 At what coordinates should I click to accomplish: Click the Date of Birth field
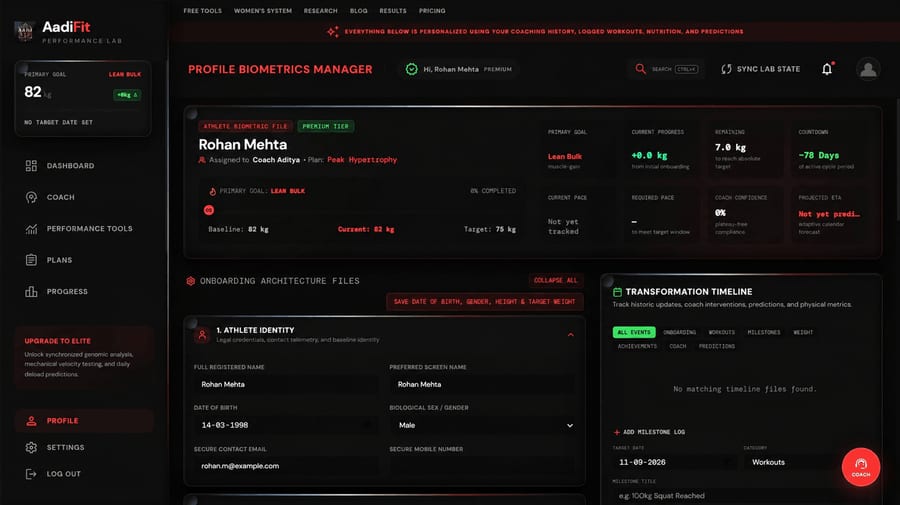(x=286, y=425)
